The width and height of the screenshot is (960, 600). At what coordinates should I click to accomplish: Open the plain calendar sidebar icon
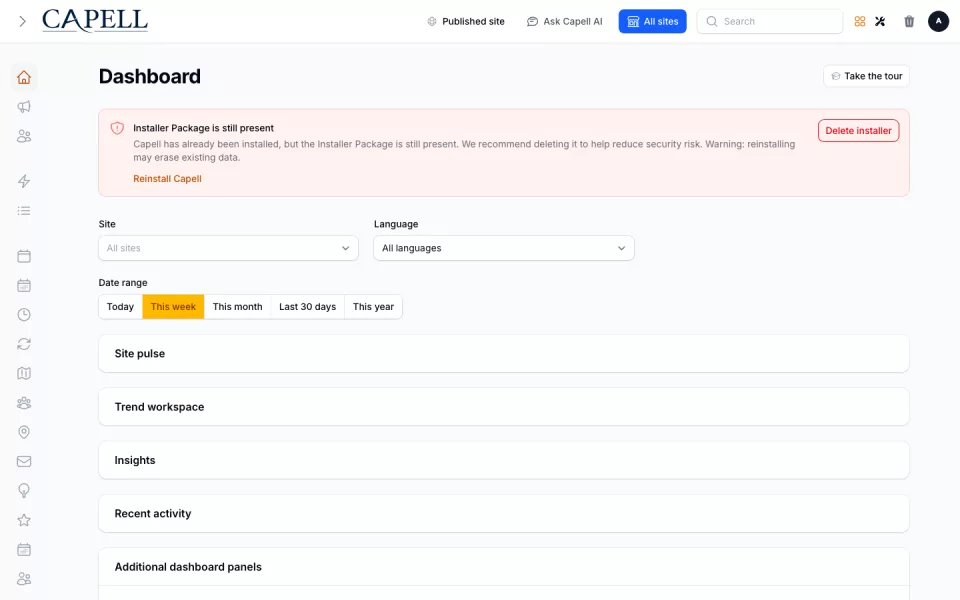tap(24, 256)
